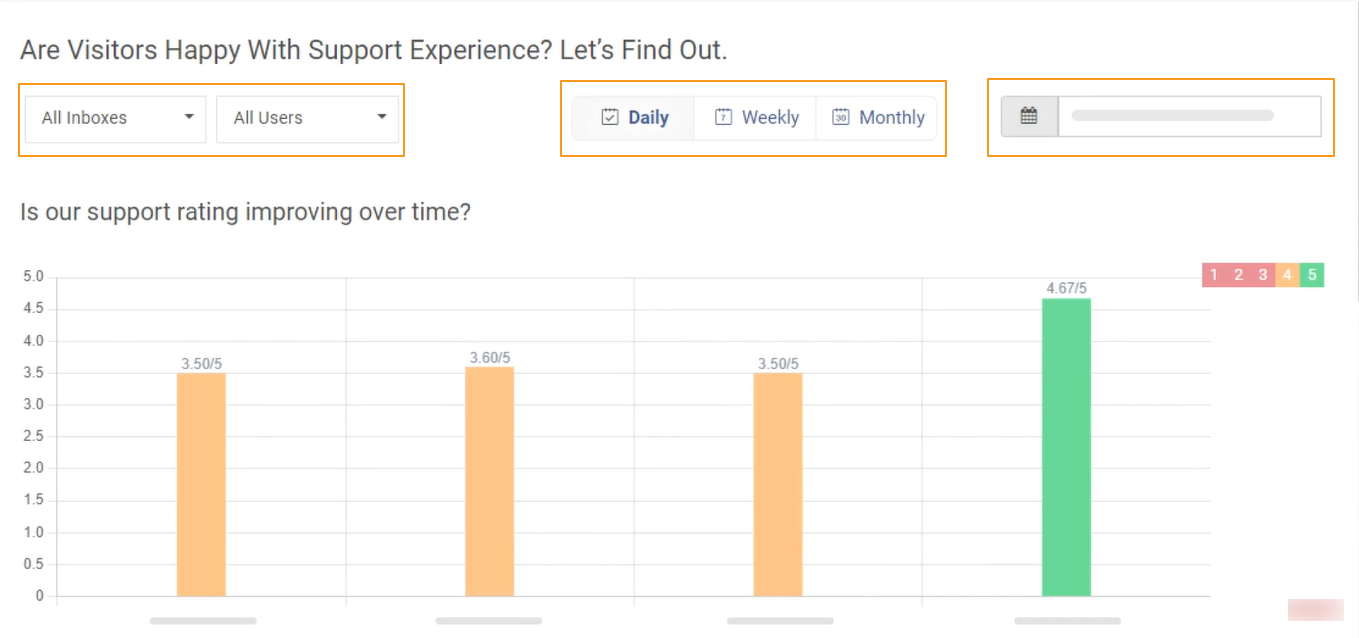This screenshot has height=638, width=1359.
Task: Select the Monthly view tab
Action: point(877,118)
